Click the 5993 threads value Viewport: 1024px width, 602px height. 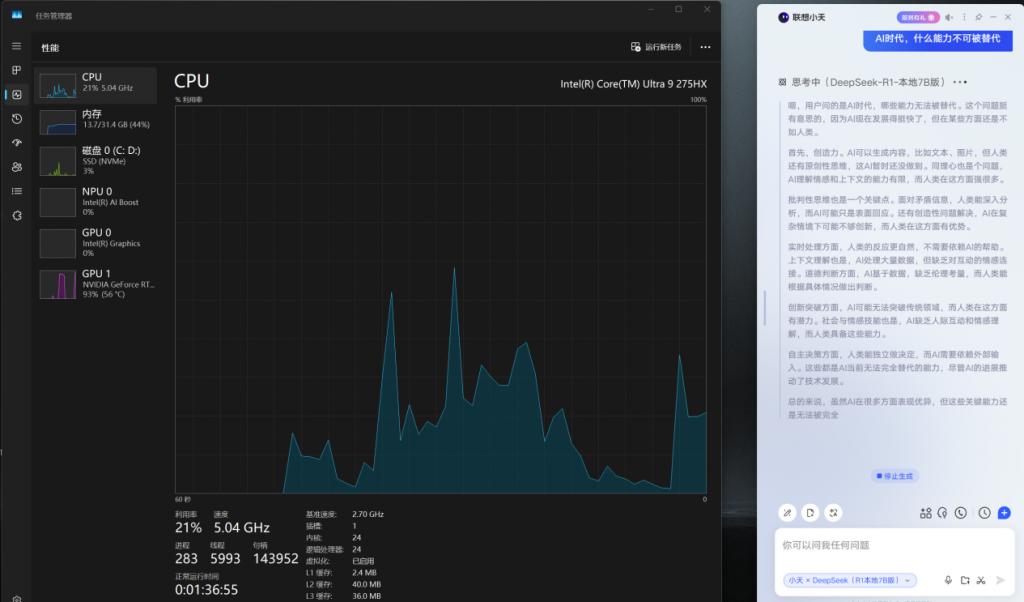tap(225, 559)
